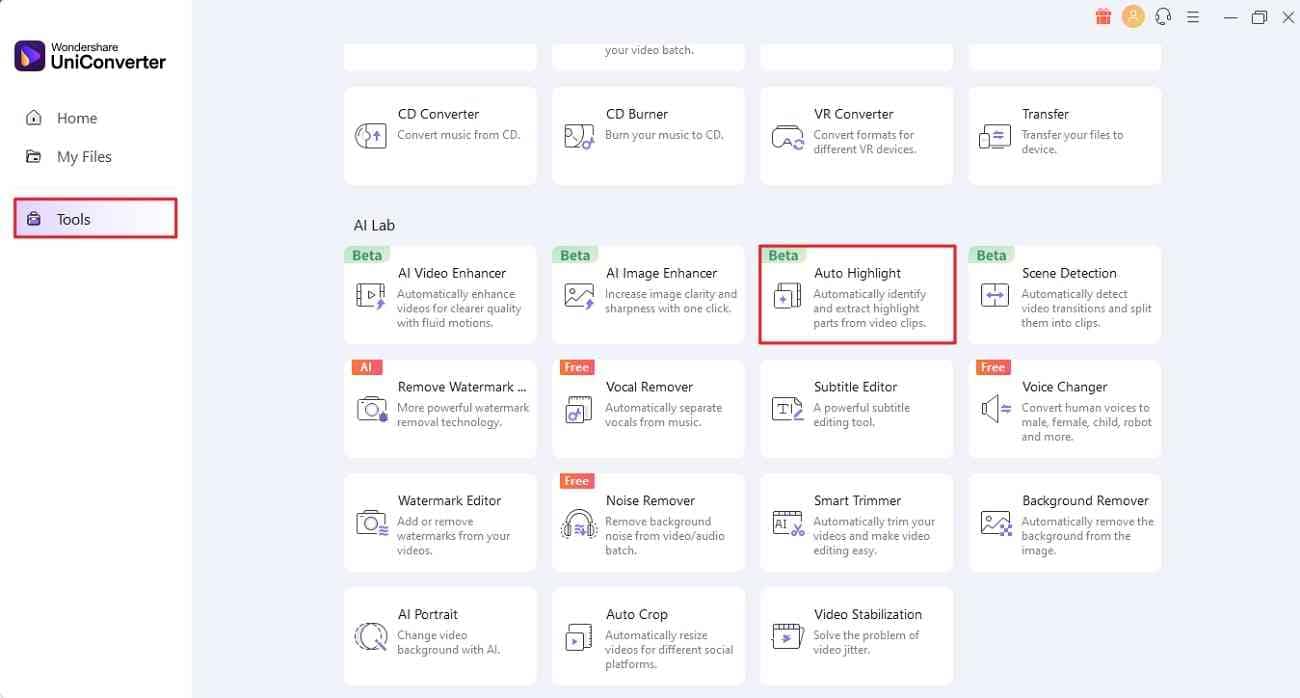Click "Convert music from CD." description
The image size is (1300, 698).
pyautogui.click(x=459, y=135)
